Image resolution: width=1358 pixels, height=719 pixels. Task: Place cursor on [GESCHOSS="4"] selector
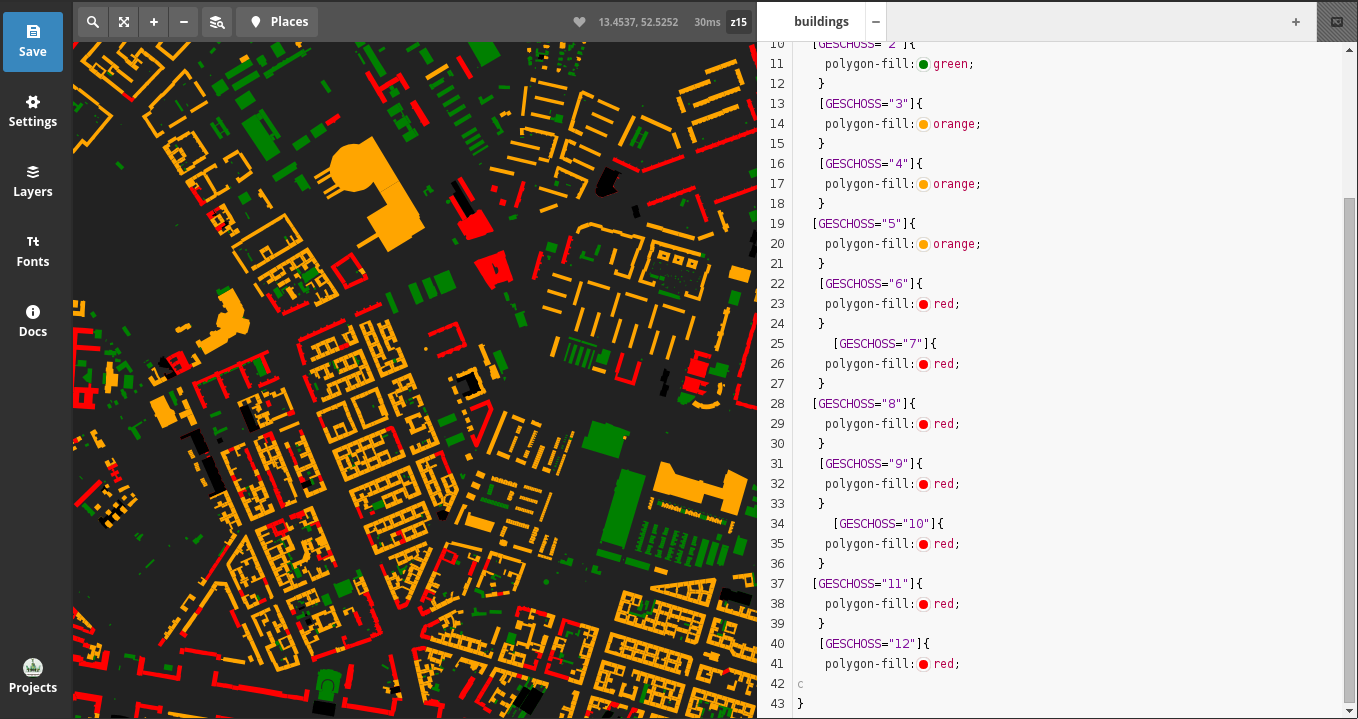pyautogui.click(x=867, y=164)
